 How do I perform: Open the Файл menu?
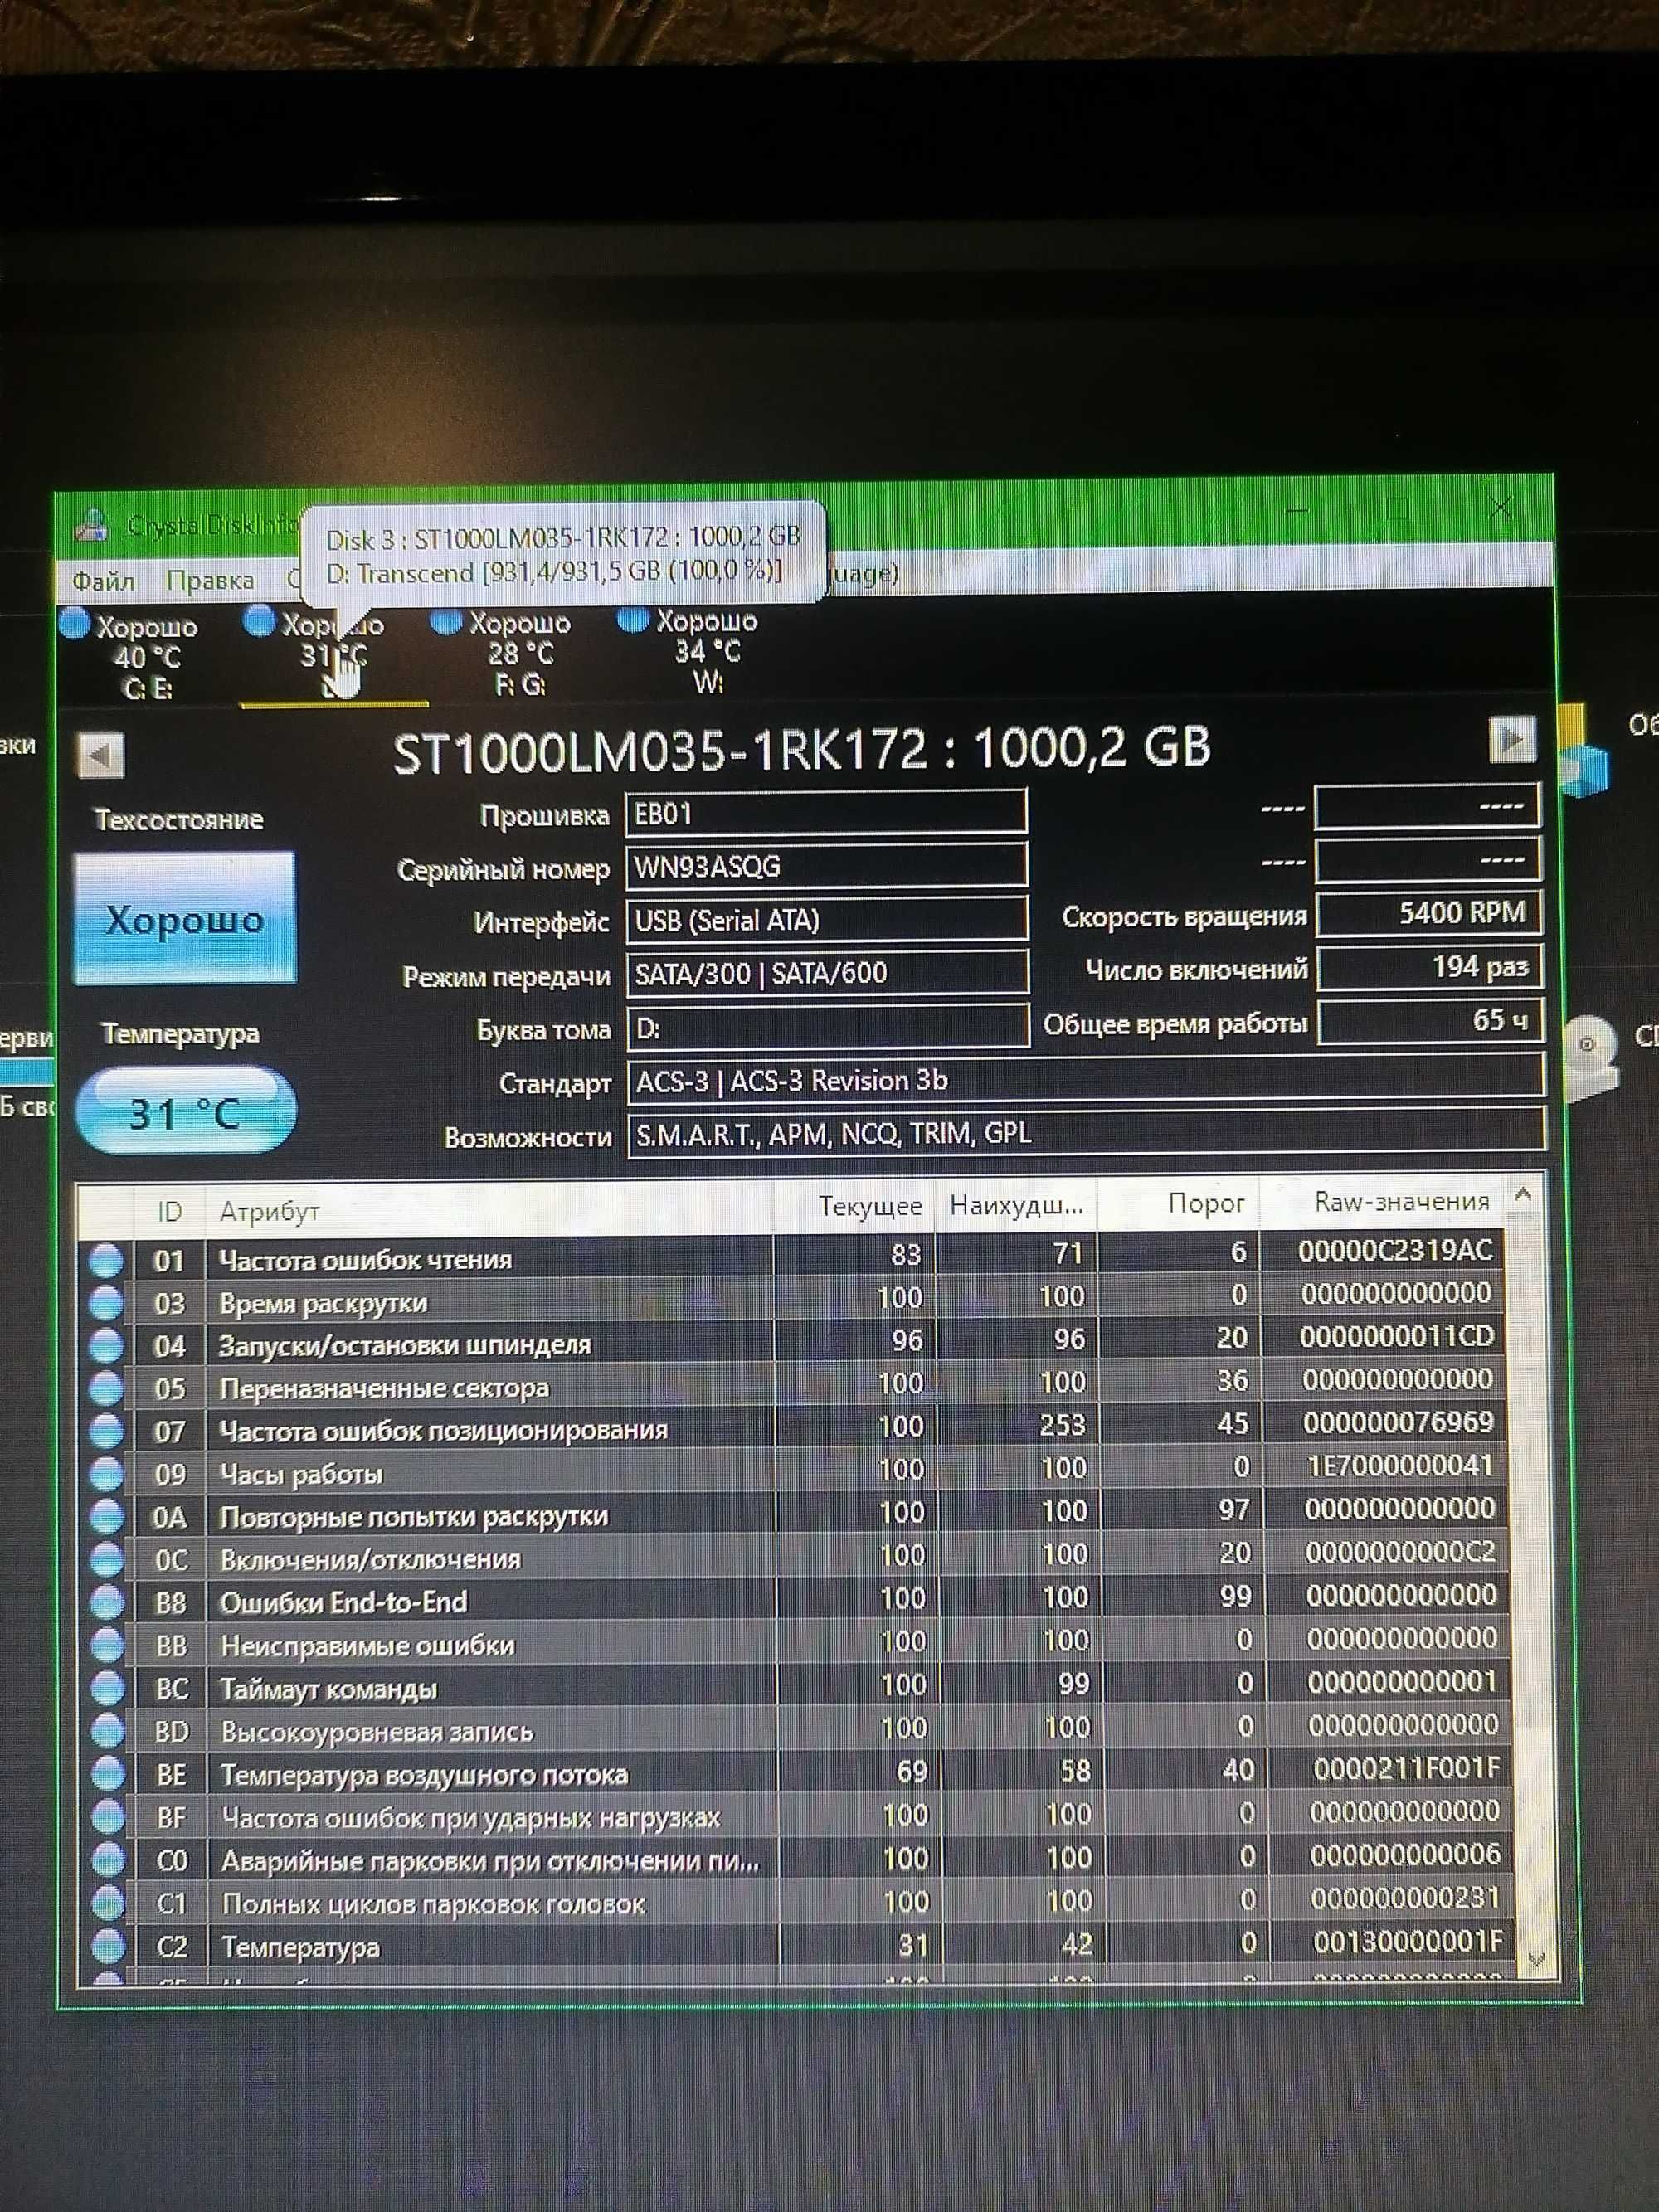tap(103, 581)
